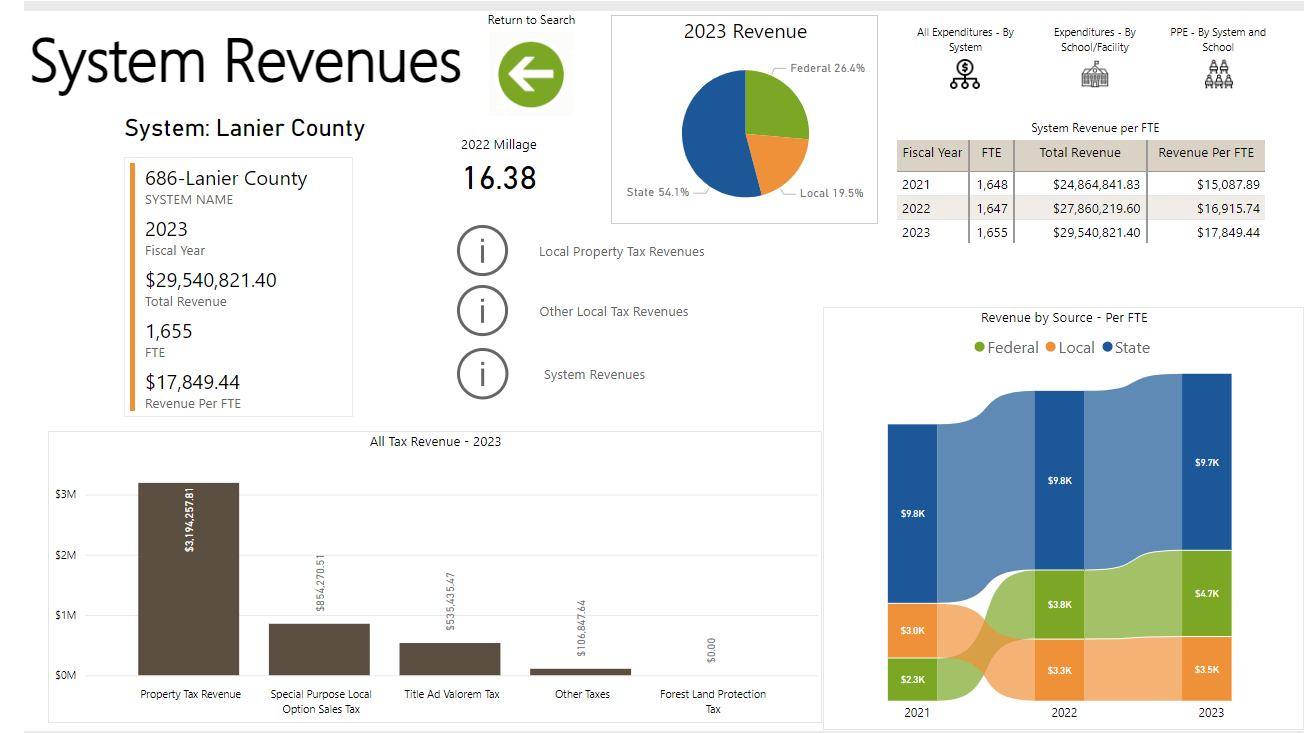Sort table by Total Revenue column header

(1080, 153)
